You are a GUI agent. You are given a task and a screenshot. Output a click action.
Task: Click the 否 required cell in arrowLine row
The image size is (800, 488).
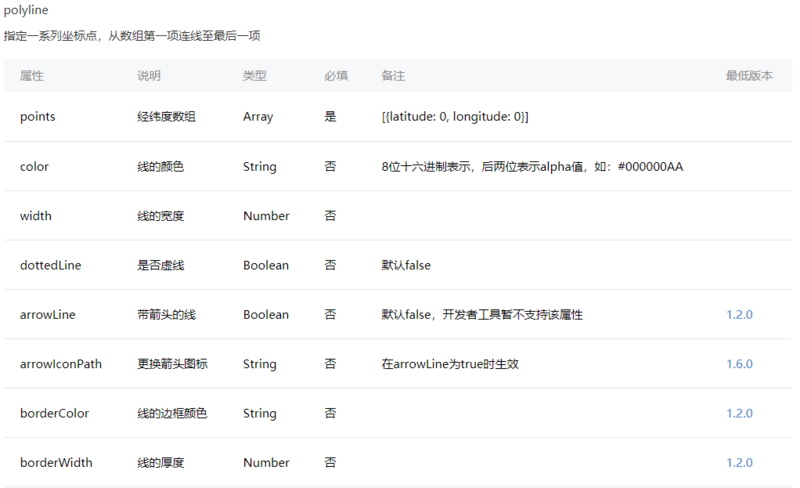click(331, 314)
